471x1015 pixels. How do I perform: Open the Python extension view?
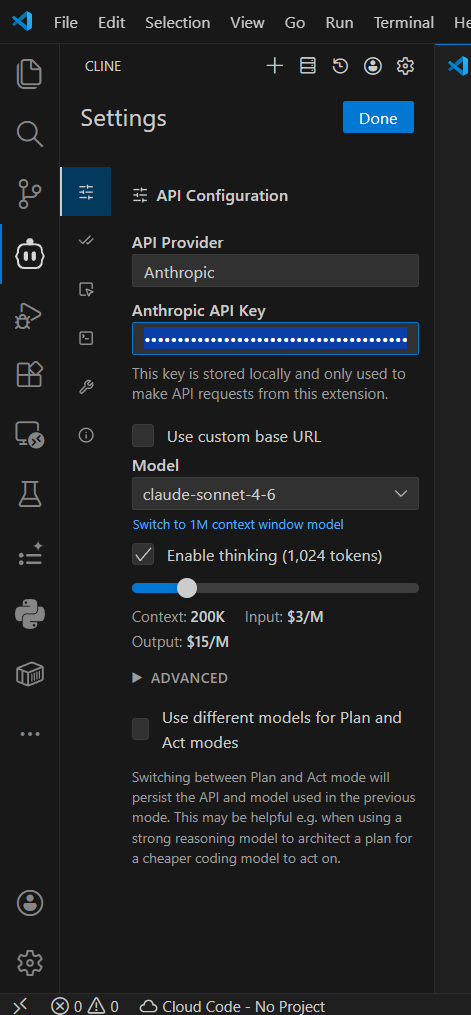30,614
